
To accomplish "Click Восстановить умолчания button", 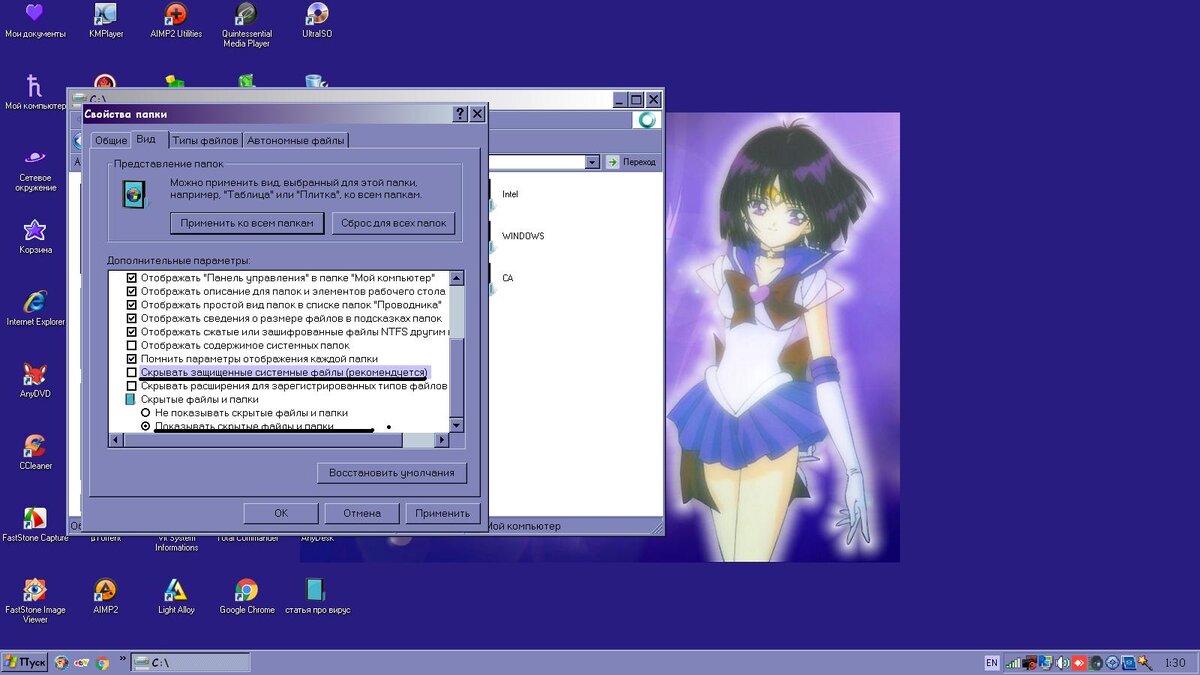I will pyautogui.click(x=392, y=473).
